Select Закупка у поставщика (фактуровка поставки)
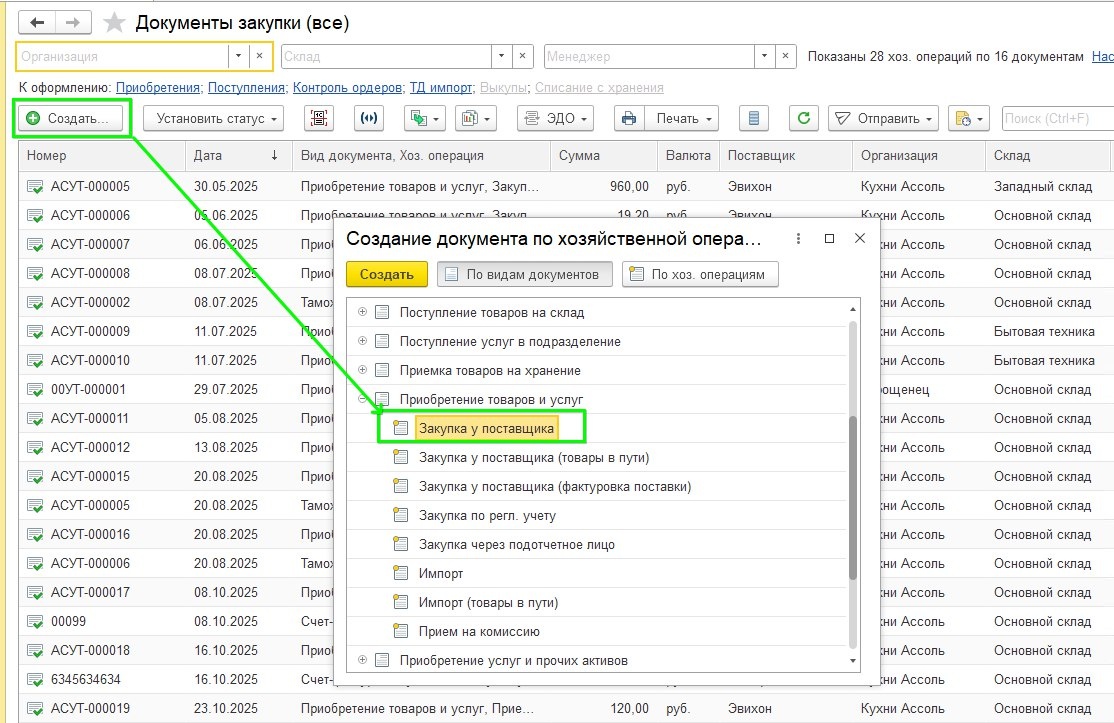1114x723 pixels. 555,486
